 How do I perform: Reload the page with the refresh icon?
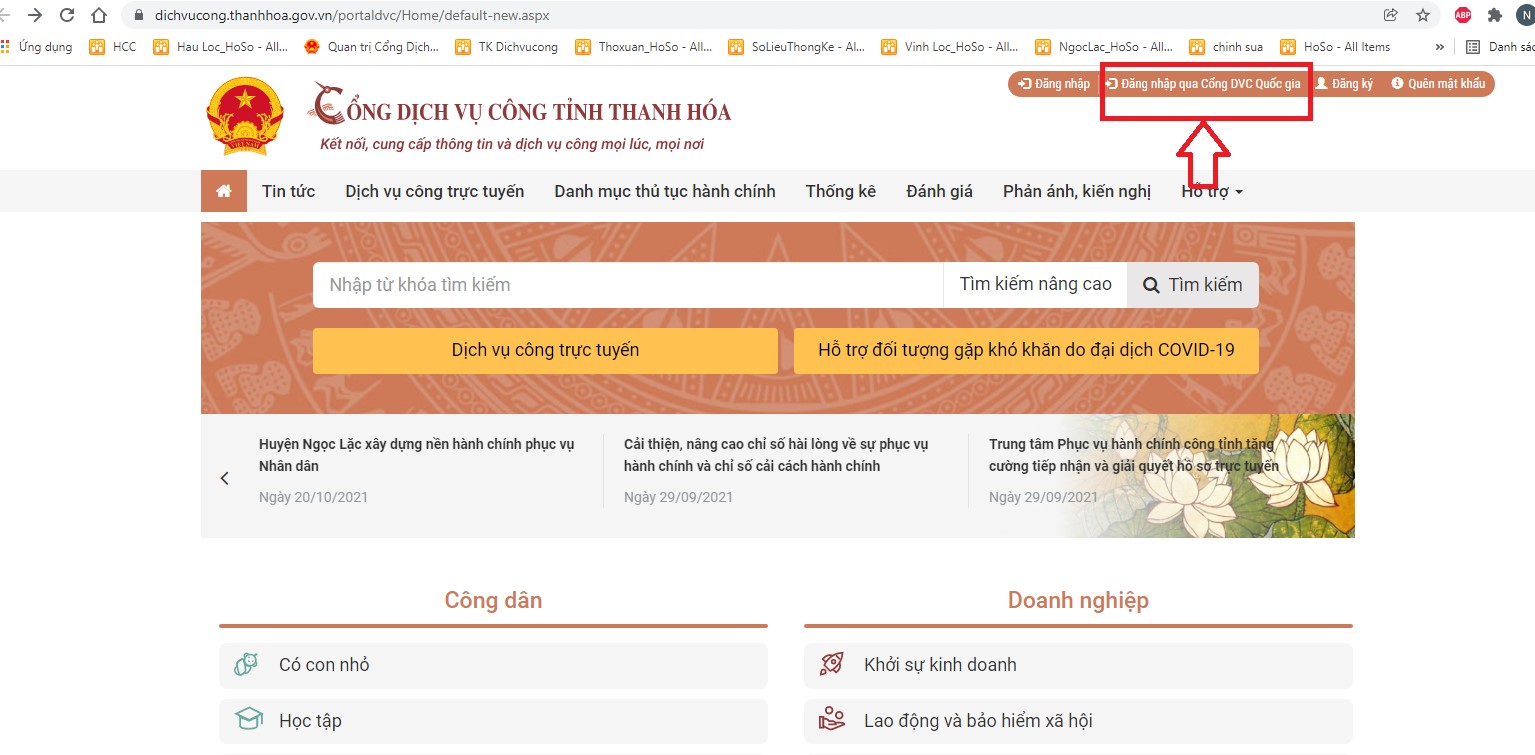67,16
